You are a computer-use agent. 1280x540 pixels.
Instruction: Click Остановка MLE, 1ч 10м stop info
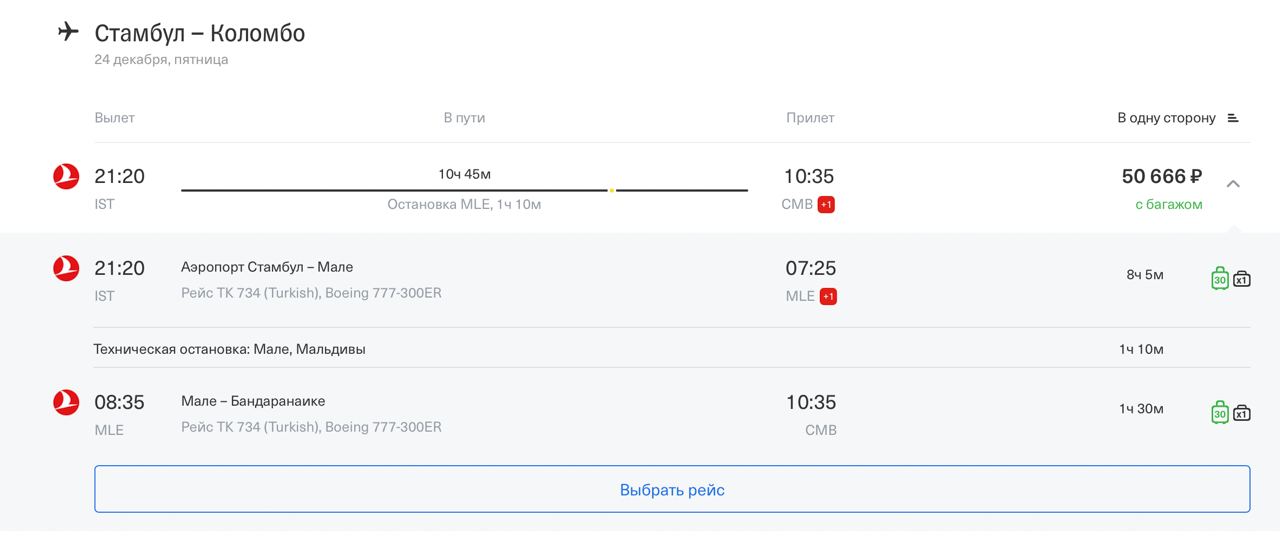(464, 205)
